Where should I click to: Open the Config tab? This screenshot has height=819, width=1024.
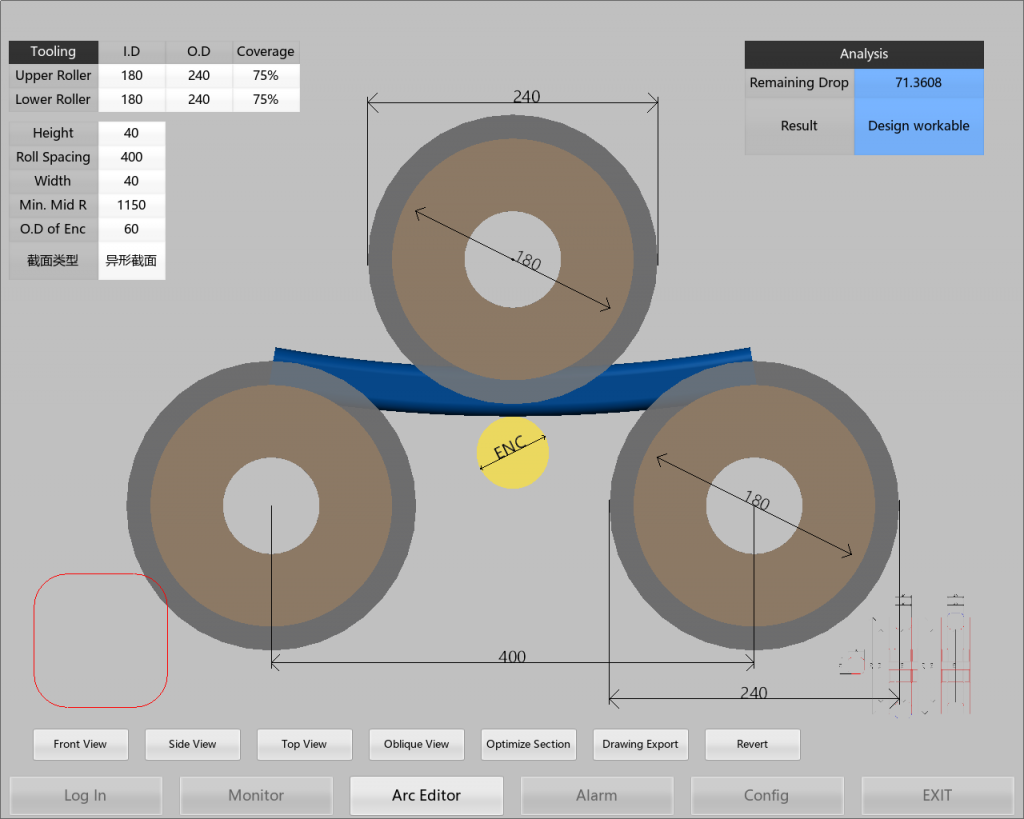click(766, 796)
